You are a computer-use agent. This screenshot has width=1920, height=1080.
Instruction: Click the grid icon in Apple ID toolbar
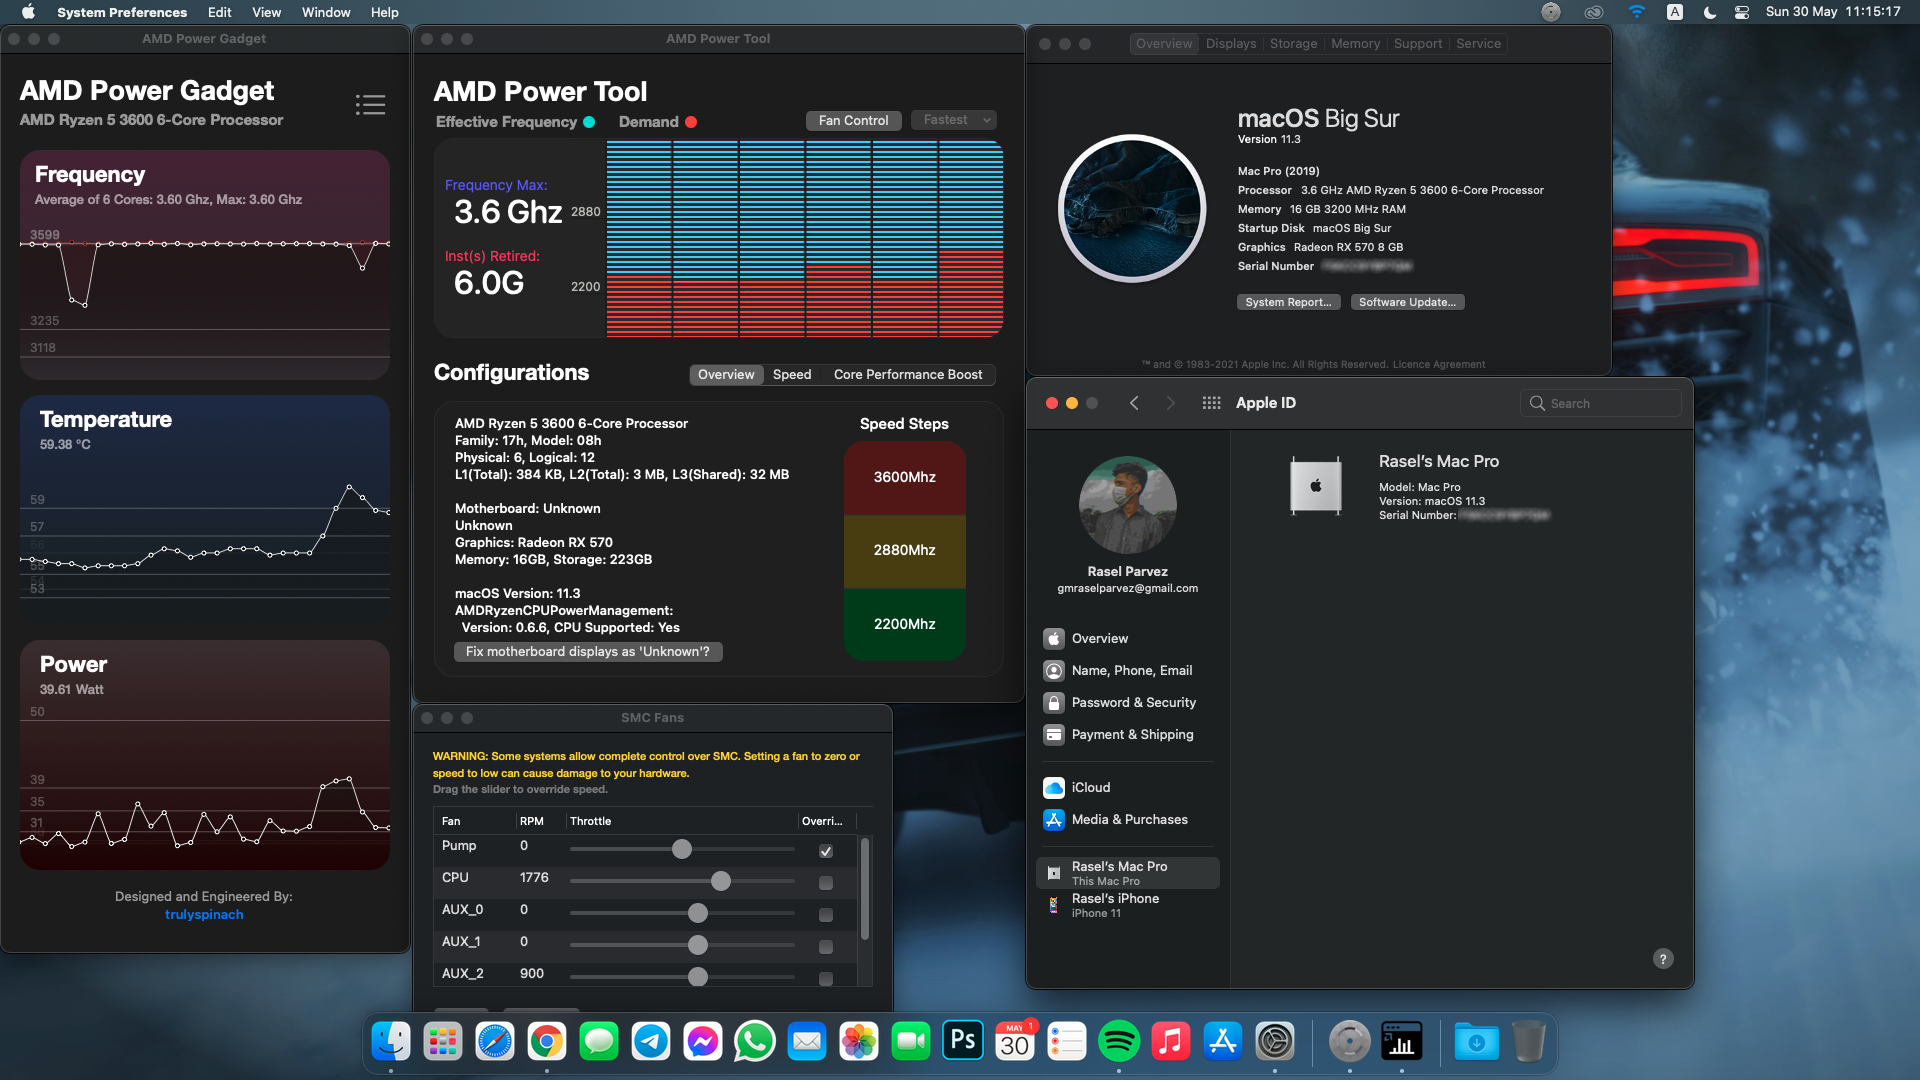point(1211,403)
